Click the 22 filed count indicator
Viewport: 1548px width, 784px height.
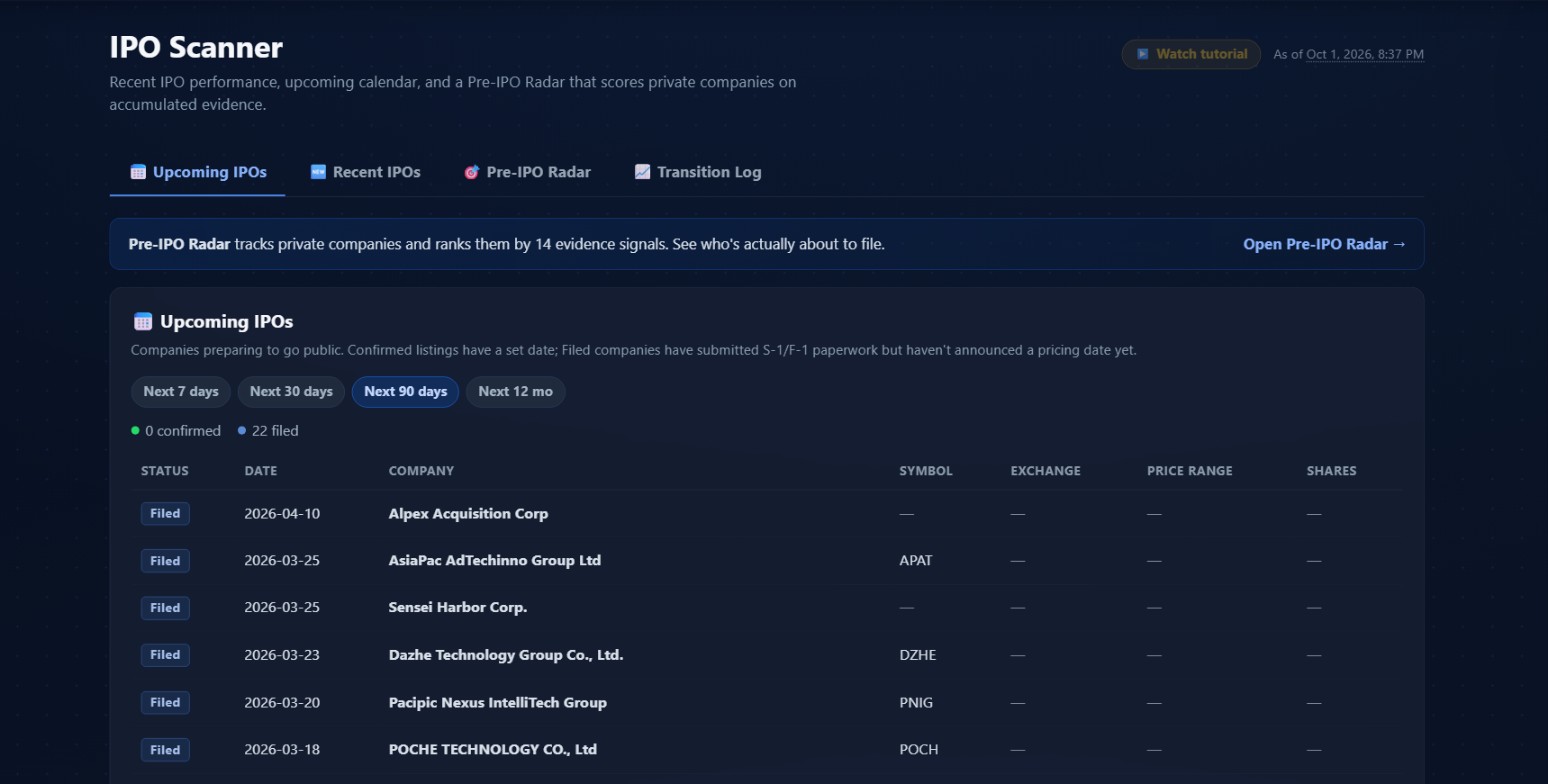pos(268,431)
